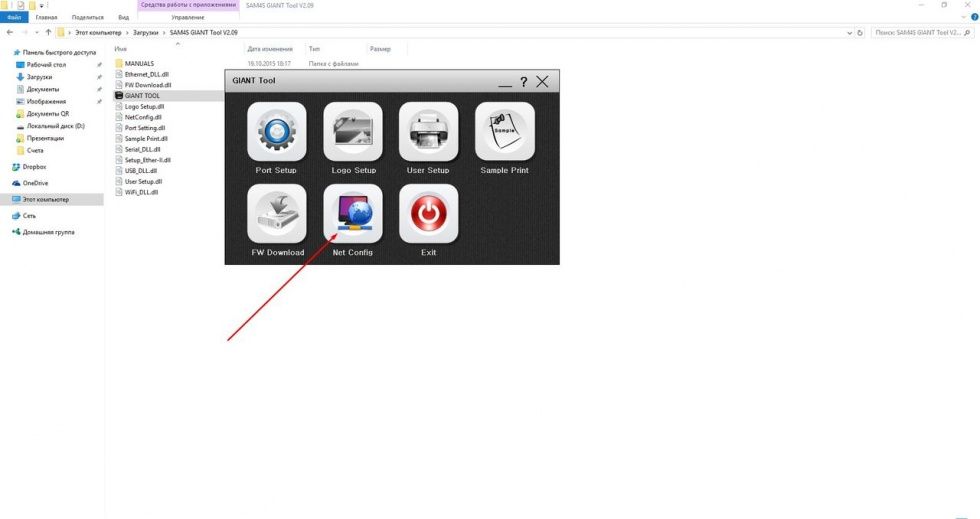Open Локальный диск (D:) in sidebar
The image size is (980, 519).
pos(50,126)
